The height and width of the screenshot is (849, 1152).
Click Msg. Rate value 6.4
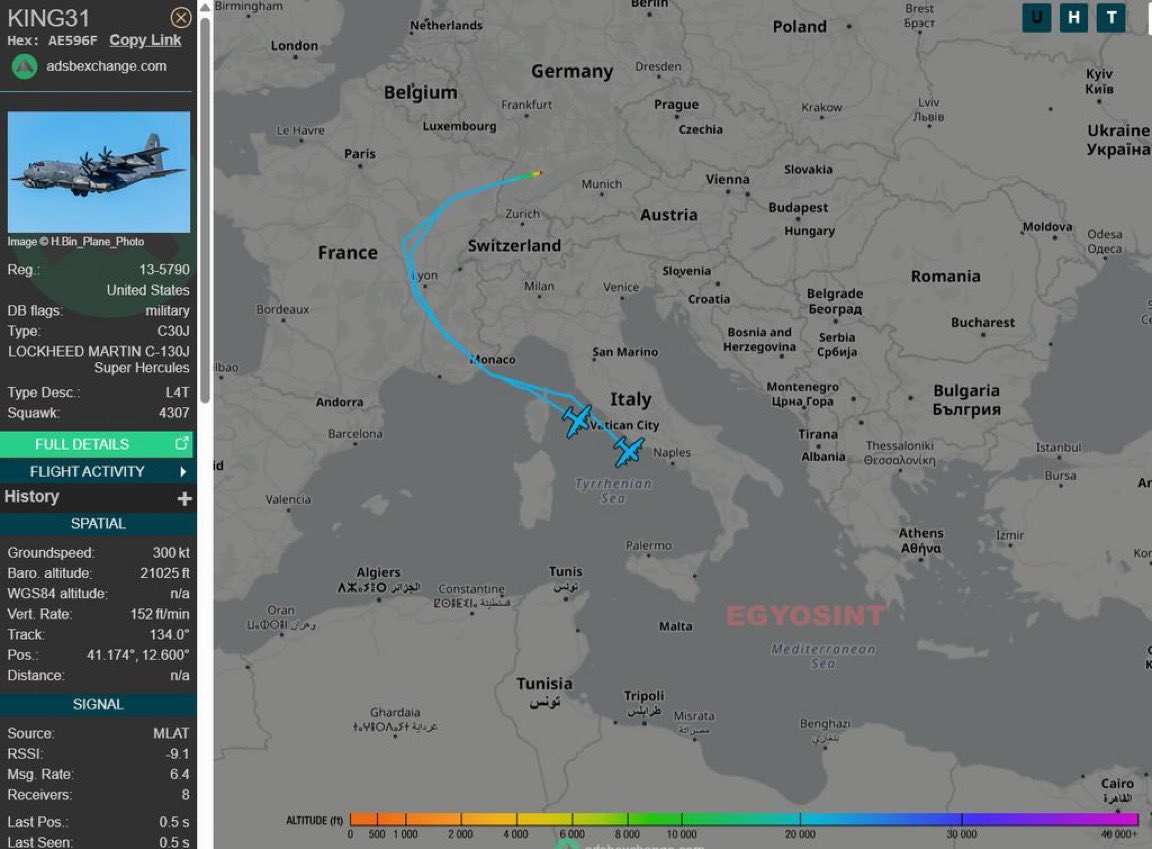[x=179, y=774]
